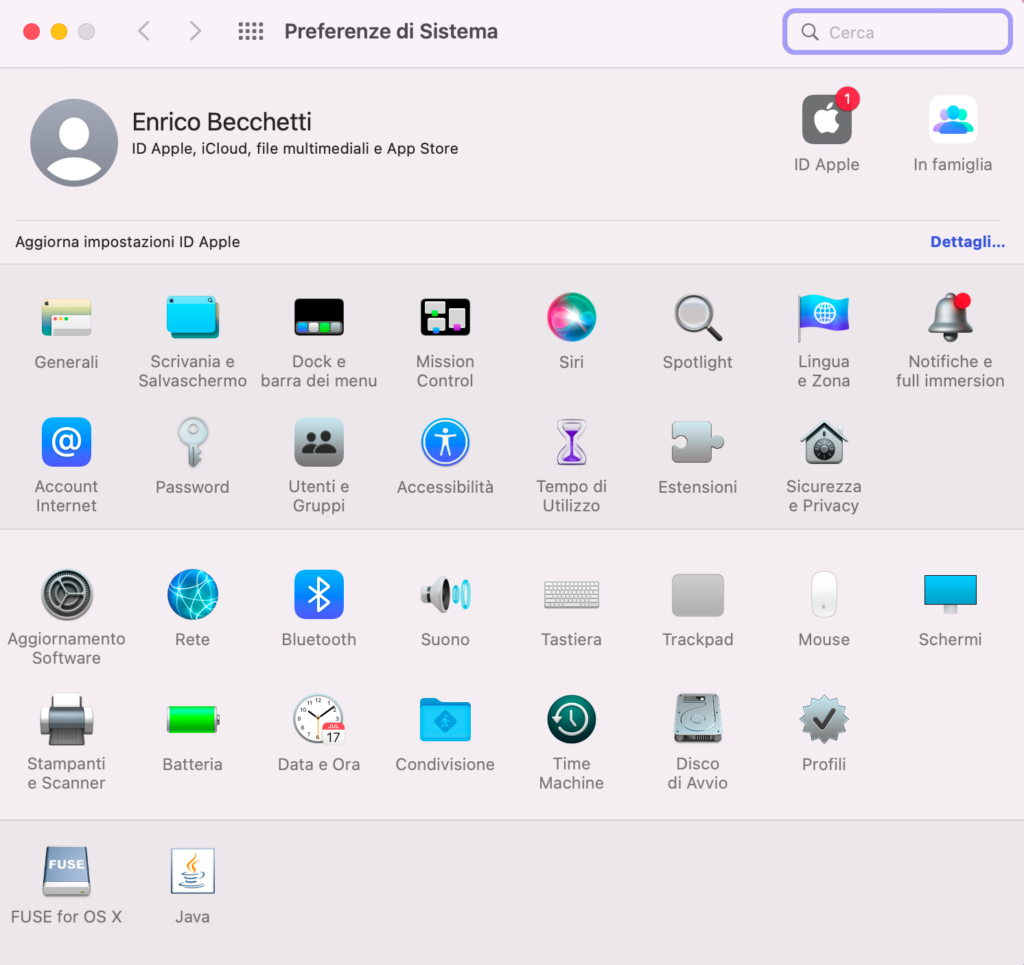Open Mouse preferences
The image size is (1024, 965).
[824, 595]
